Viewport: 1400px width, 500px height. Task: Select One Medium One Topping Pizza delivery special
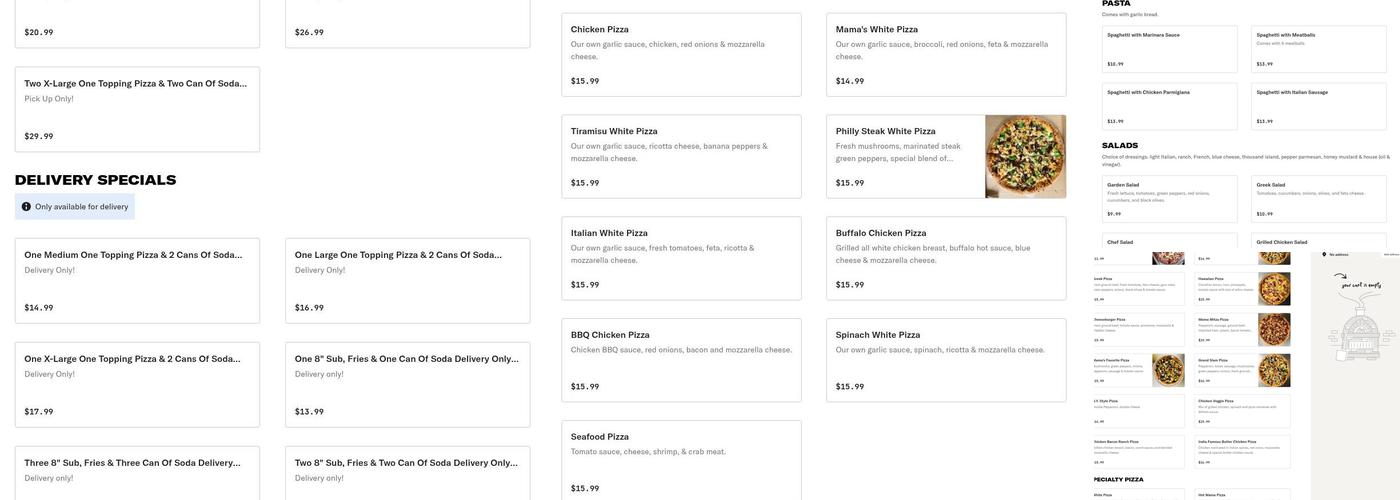click(x=137, y=281)
